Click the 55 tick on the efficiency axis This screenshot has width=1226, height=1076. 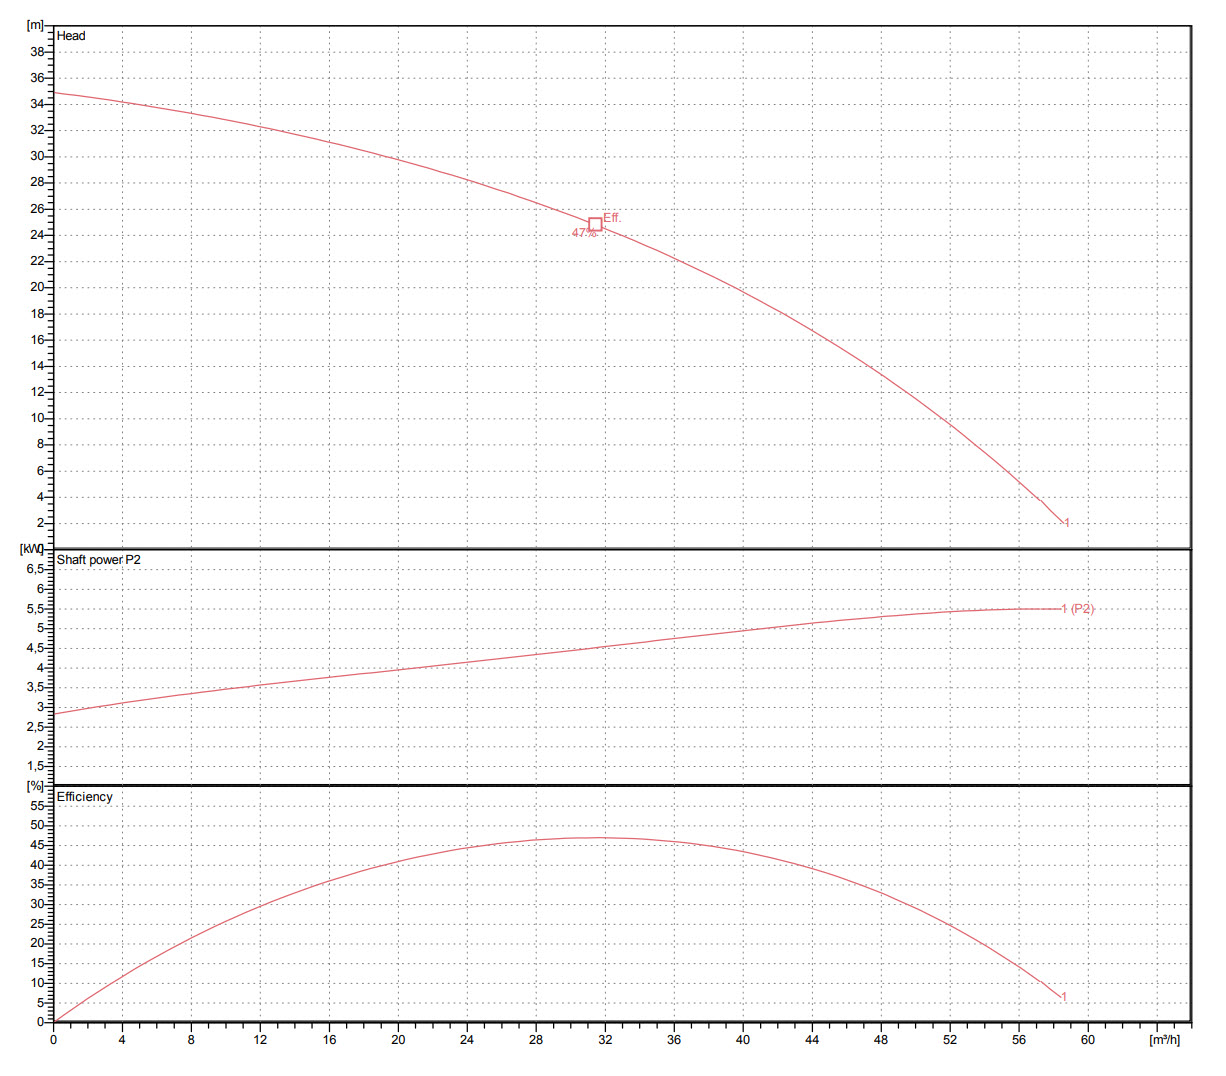pos(37,806)
